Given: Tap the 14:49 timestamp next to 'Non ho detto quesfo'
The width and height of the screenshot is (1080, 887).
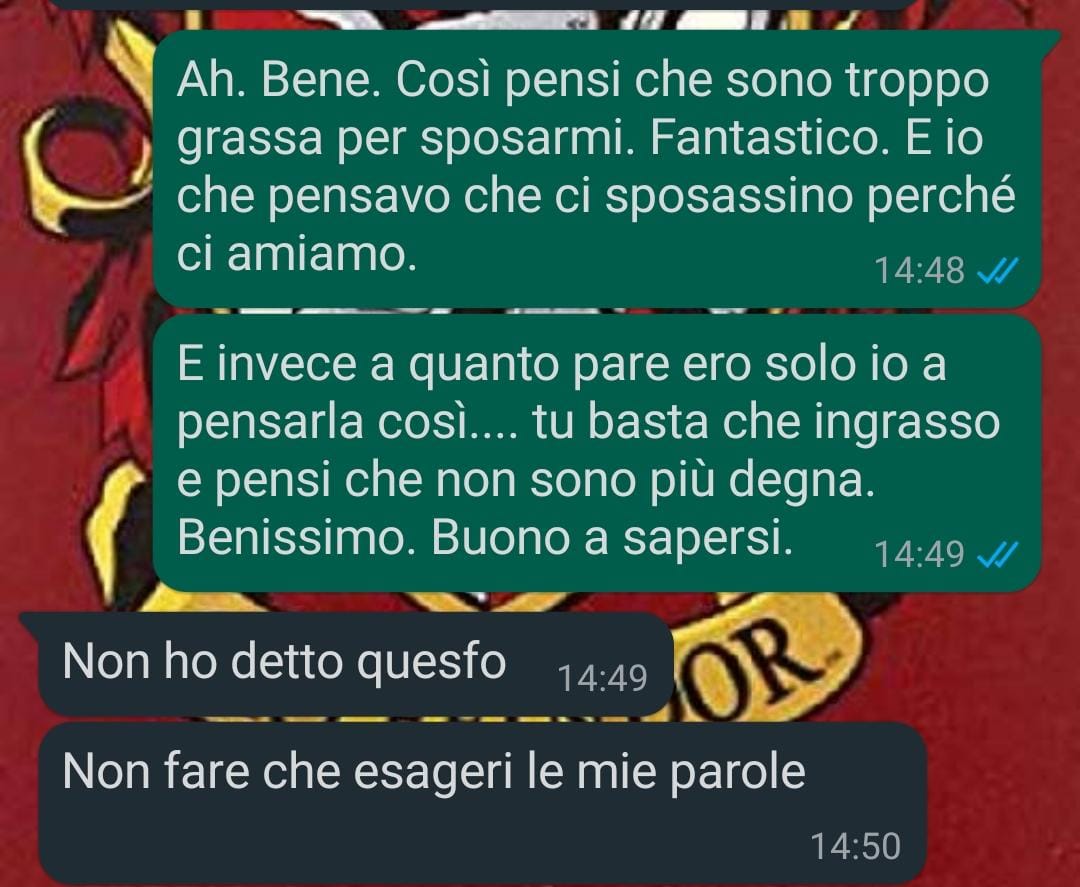Looking at the screenshot, I should tap(602, 678).
